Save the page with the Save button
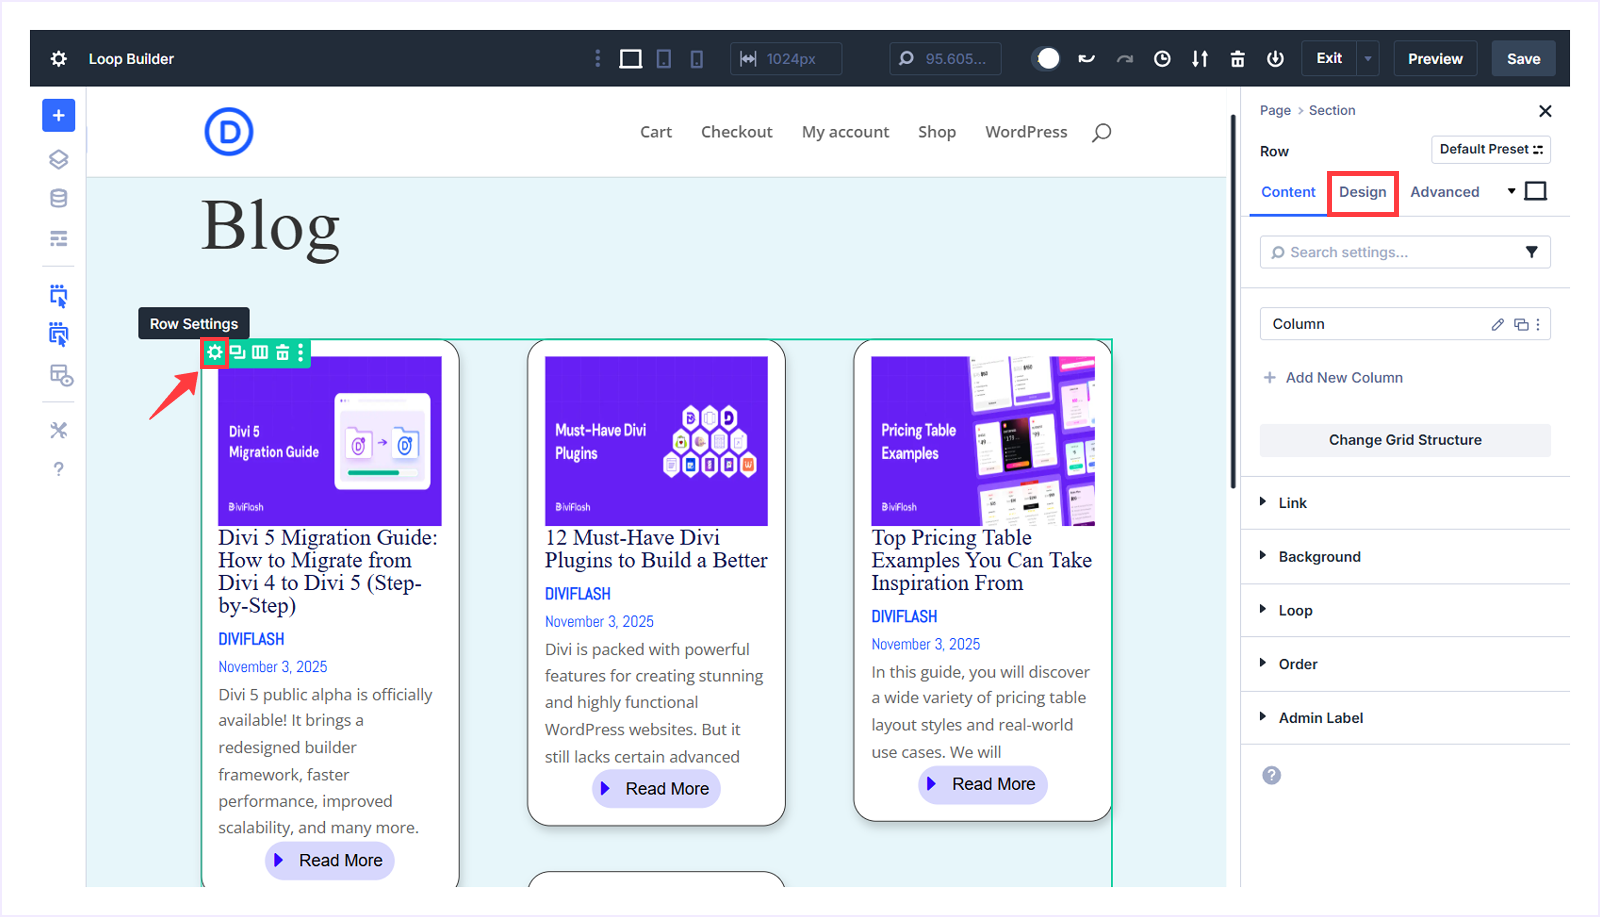 point(1522,58)
